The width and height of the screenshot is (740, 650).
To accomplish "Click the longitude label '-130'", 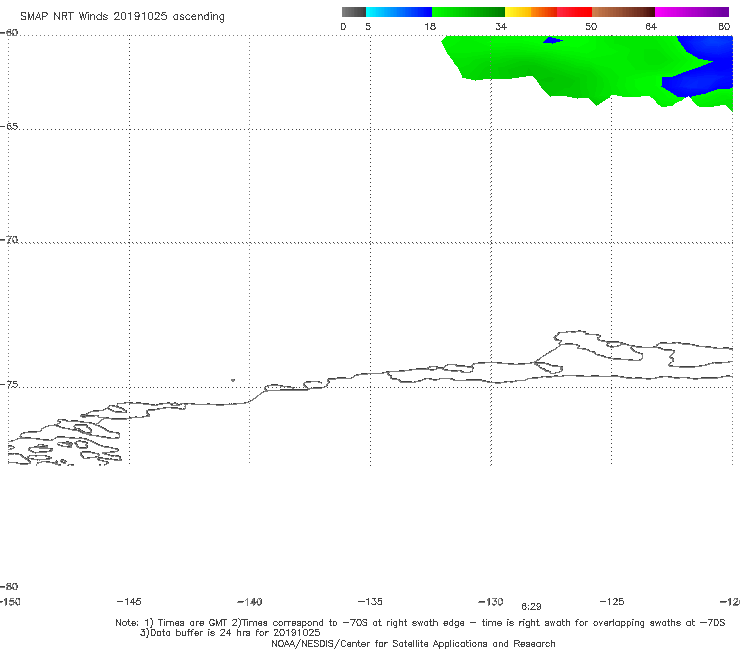I will pos(491,602).
